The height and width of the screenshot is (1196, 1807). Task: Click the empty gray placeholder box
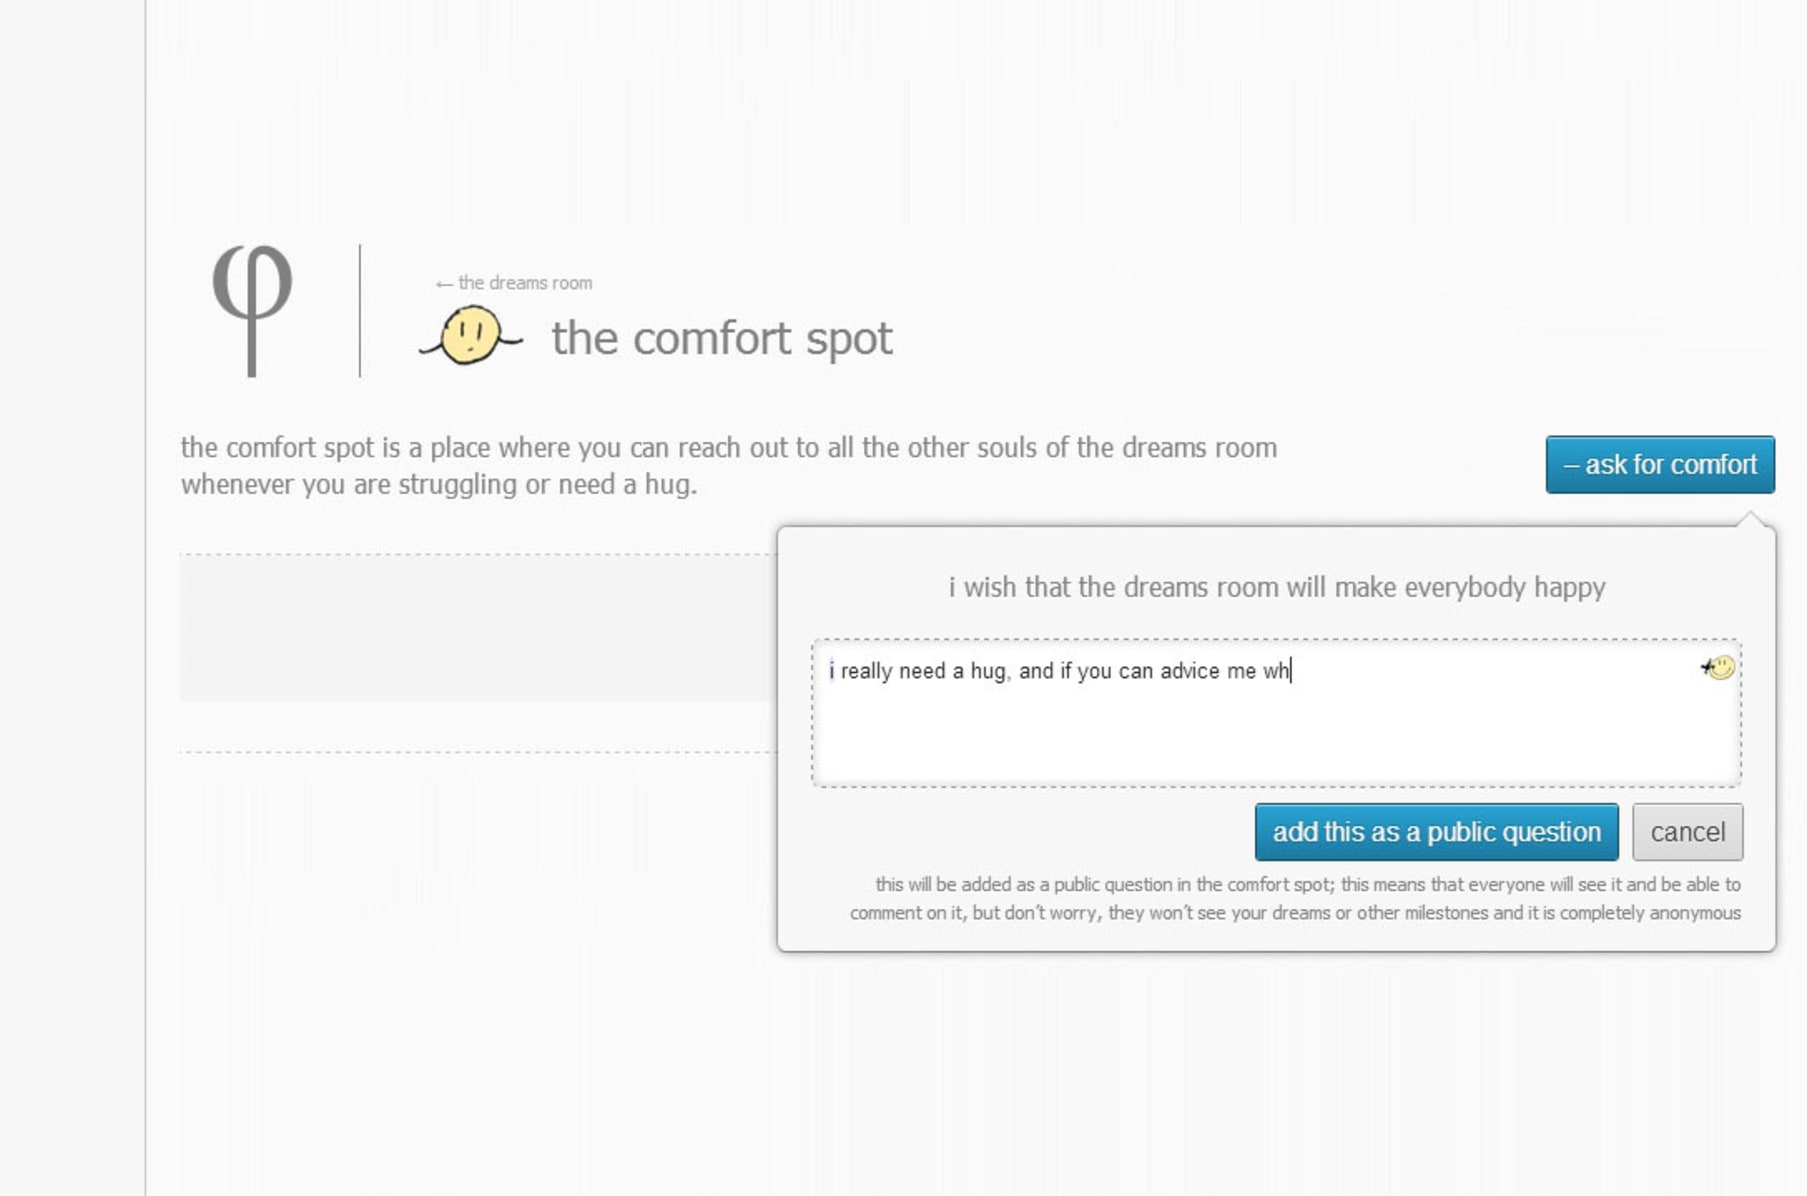pos(477,628)
